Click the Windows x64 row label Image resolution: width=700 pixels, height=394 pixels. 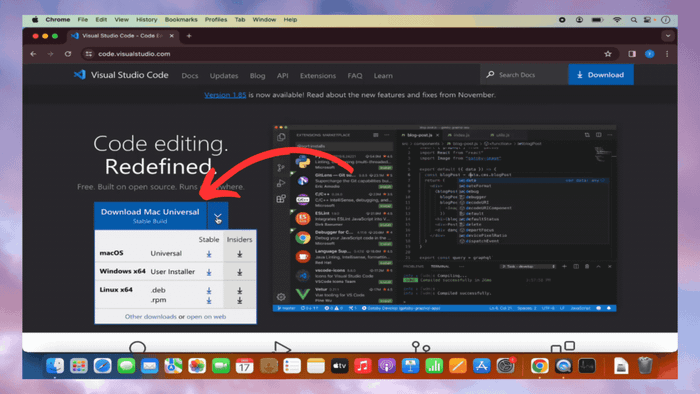tap(122, 271)
